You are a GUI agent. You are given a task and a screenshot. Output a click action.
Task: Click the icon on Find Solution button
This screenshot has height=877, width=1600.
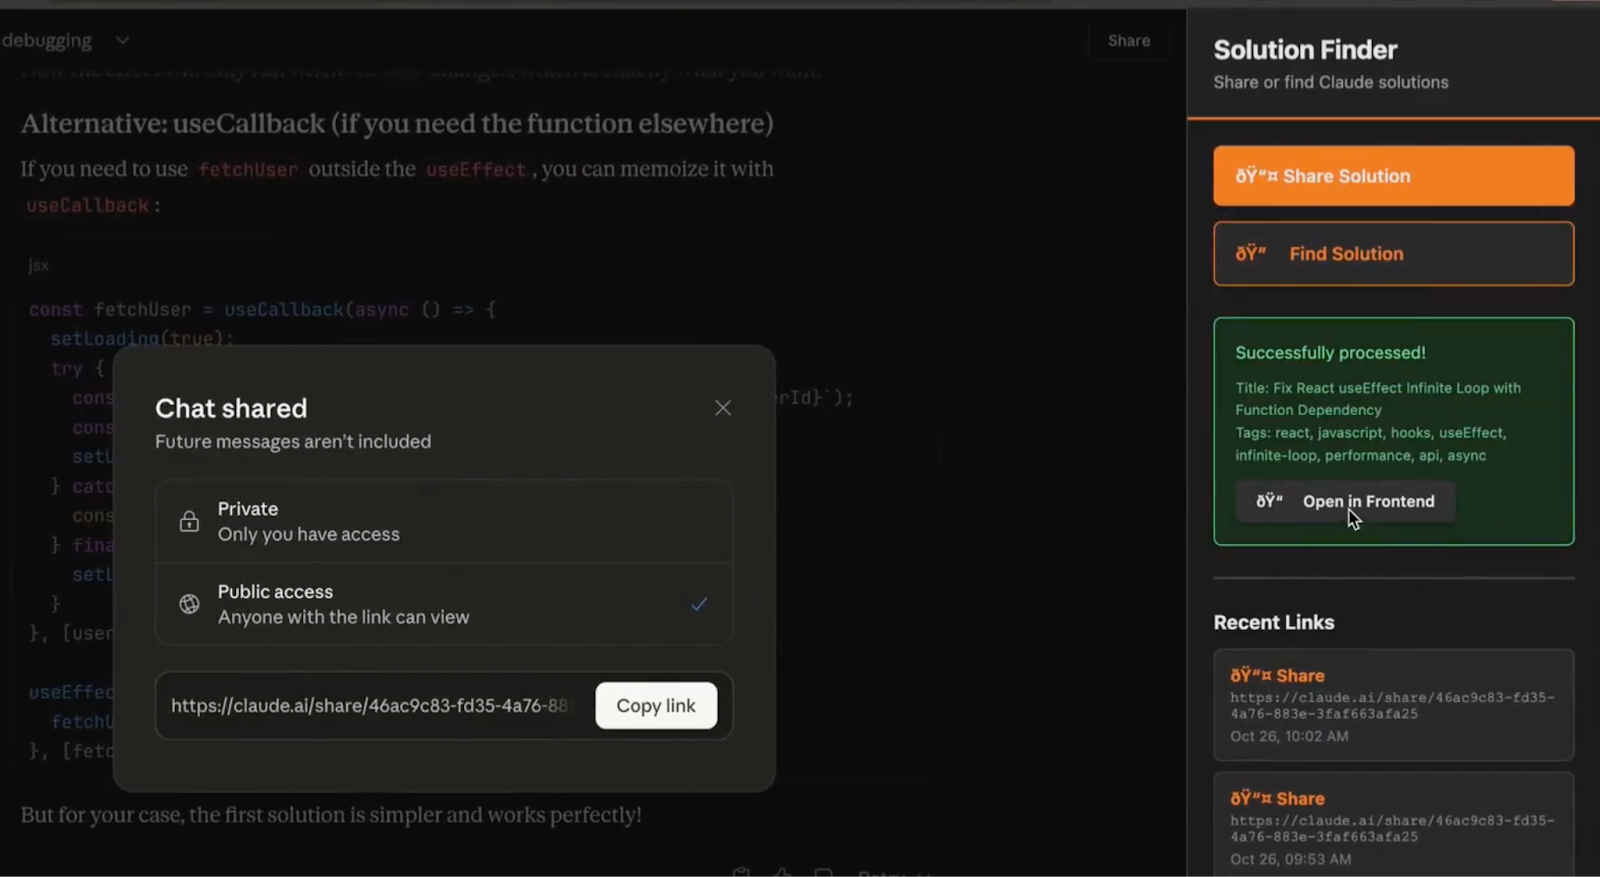tap(1251, 254)
